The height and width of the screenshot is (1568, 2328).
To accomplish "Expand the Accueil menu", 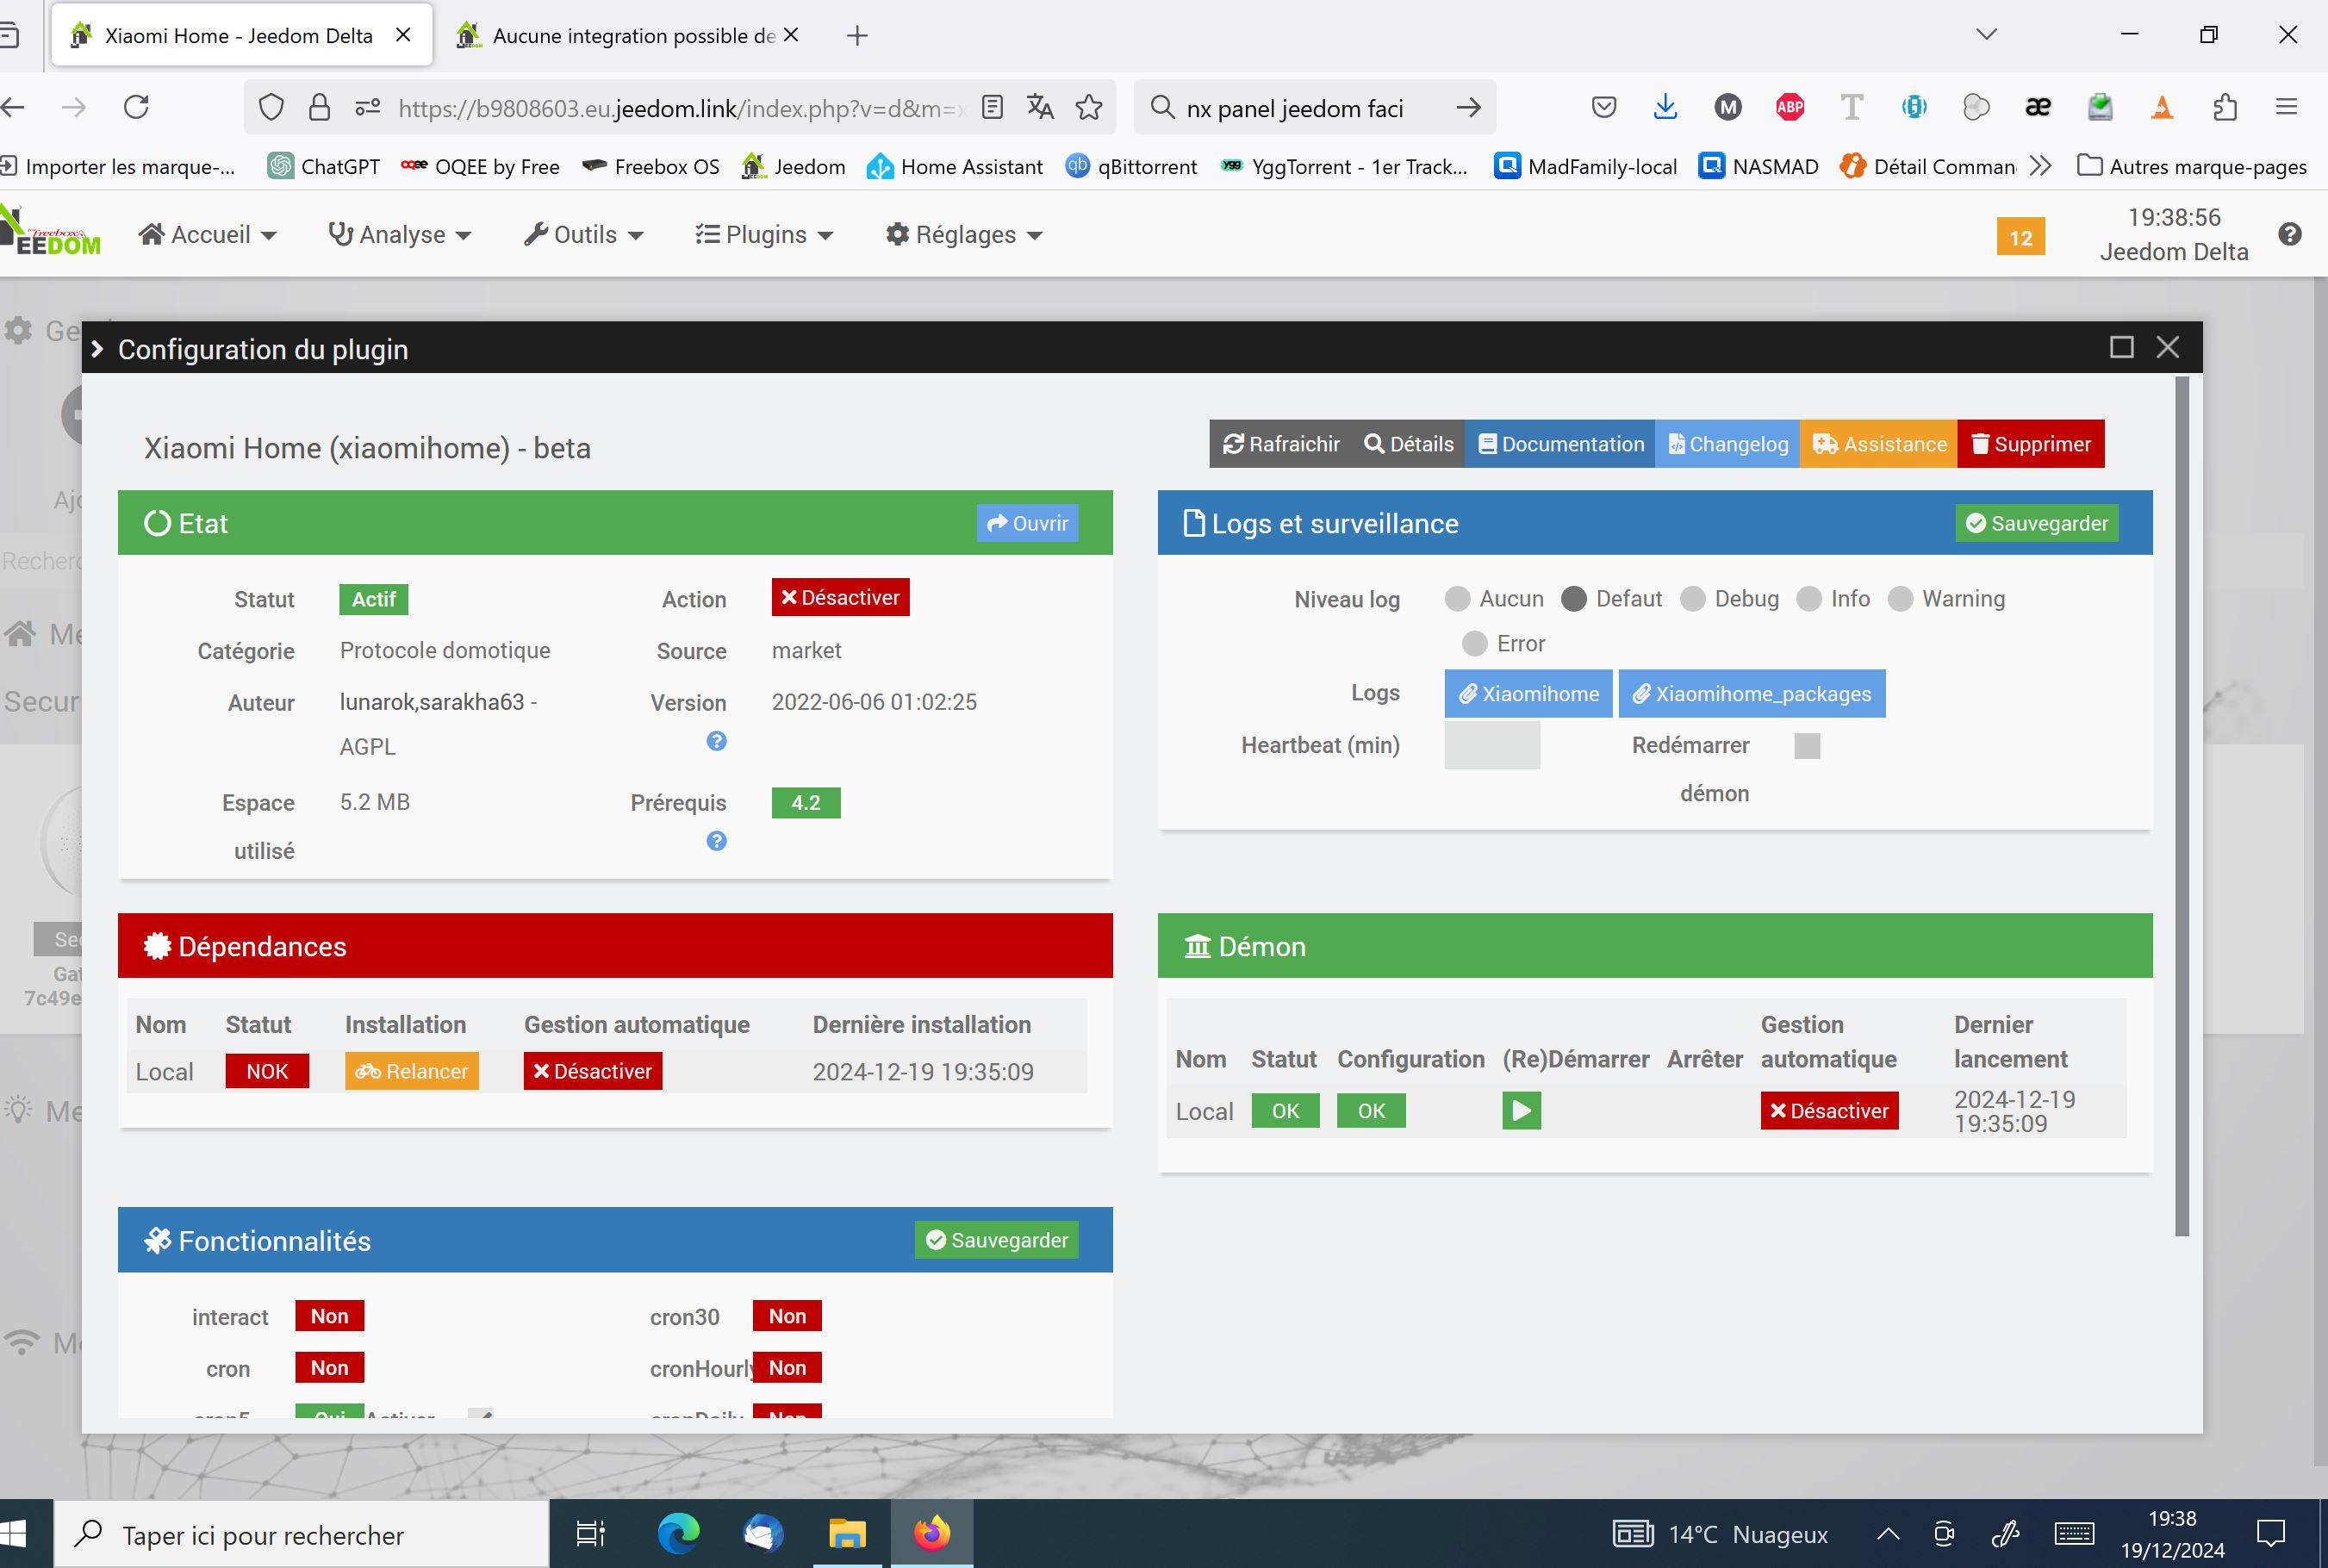I will 207,234.
